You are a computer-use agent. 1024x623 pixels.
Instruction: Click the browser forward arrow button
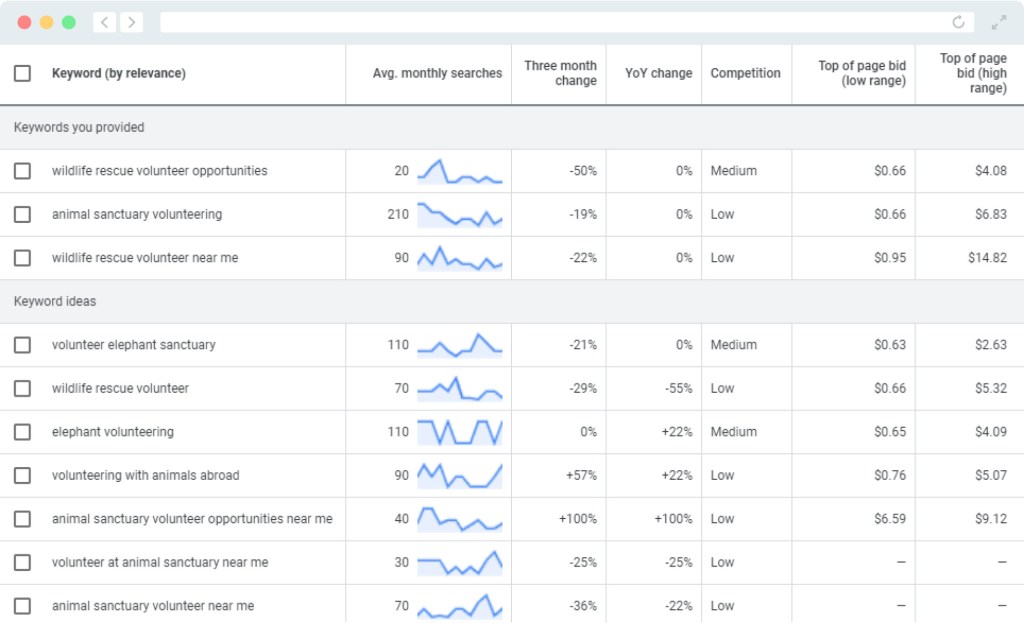(131, 22)
